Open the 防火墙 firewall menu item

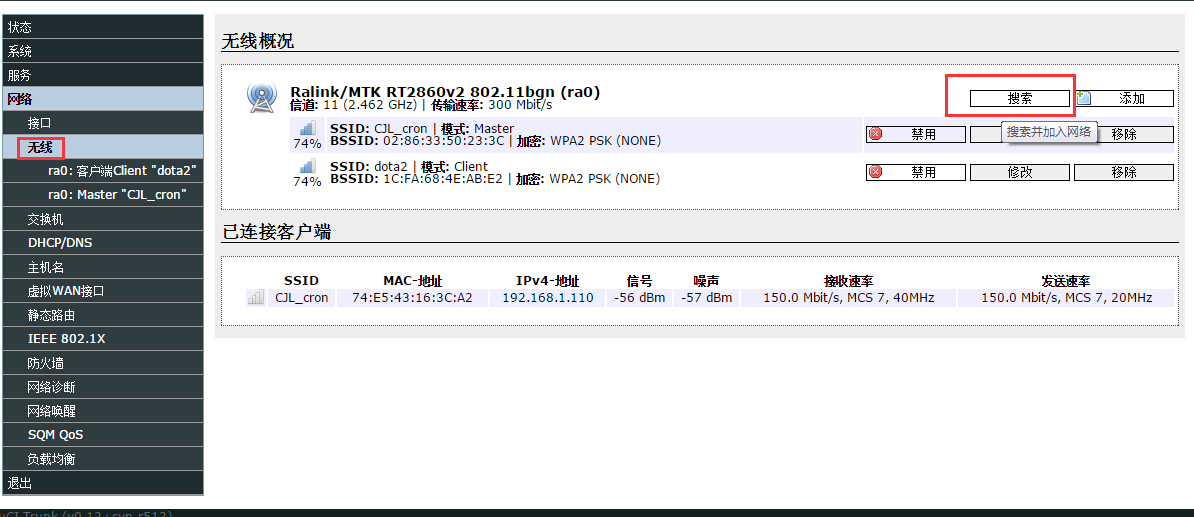point(46,363)
